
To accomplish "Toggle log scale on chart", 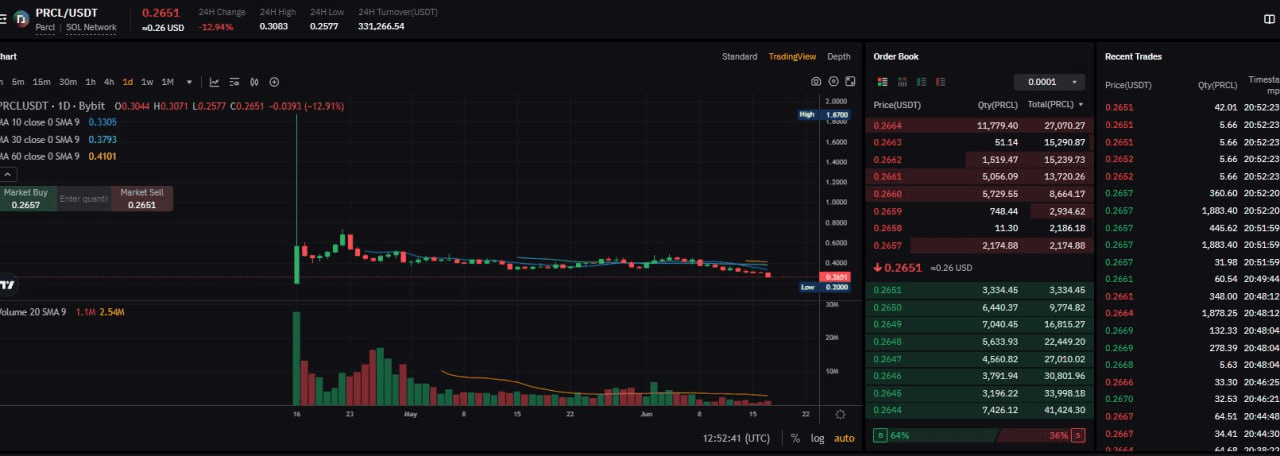I will [817, 438].
